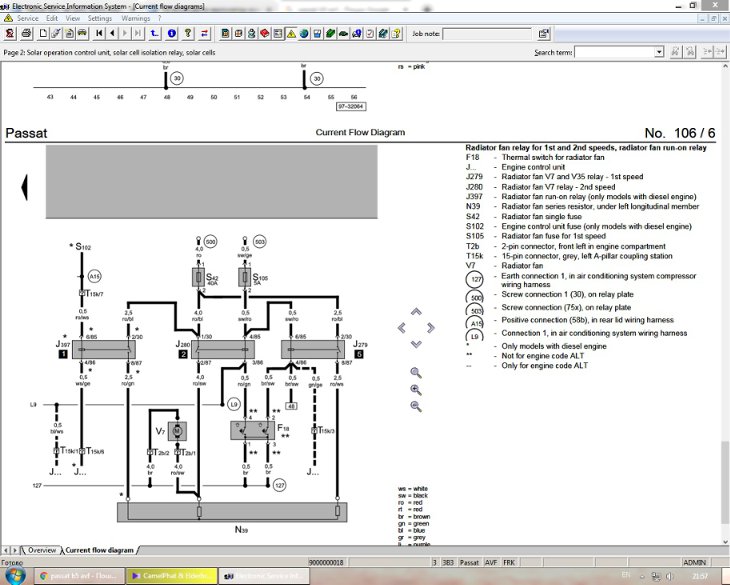730x585 pixels.
Task: Pan diagram left with left arrow
Action: [x=401, y=328]
